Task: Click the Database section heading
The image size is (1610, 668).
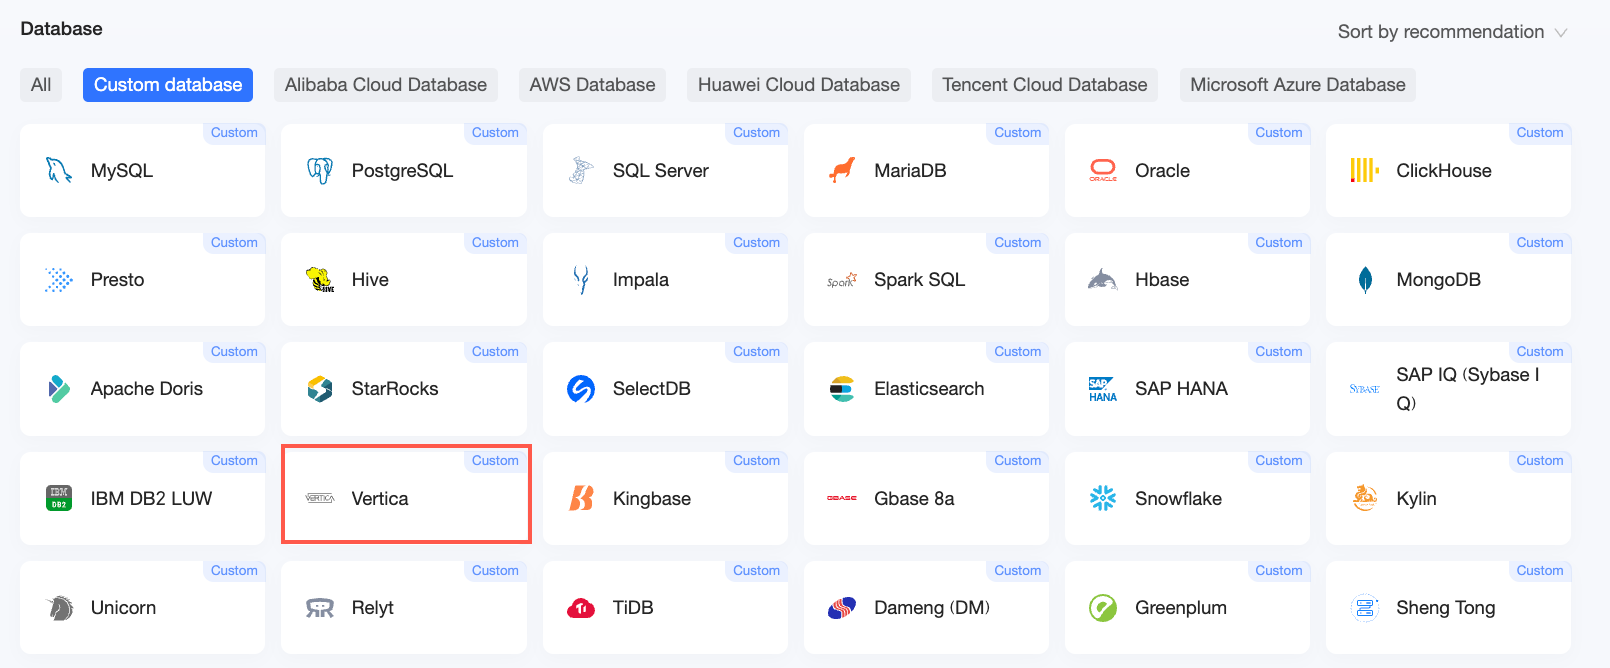Action: pyautogui.click(x=61, y=29)
